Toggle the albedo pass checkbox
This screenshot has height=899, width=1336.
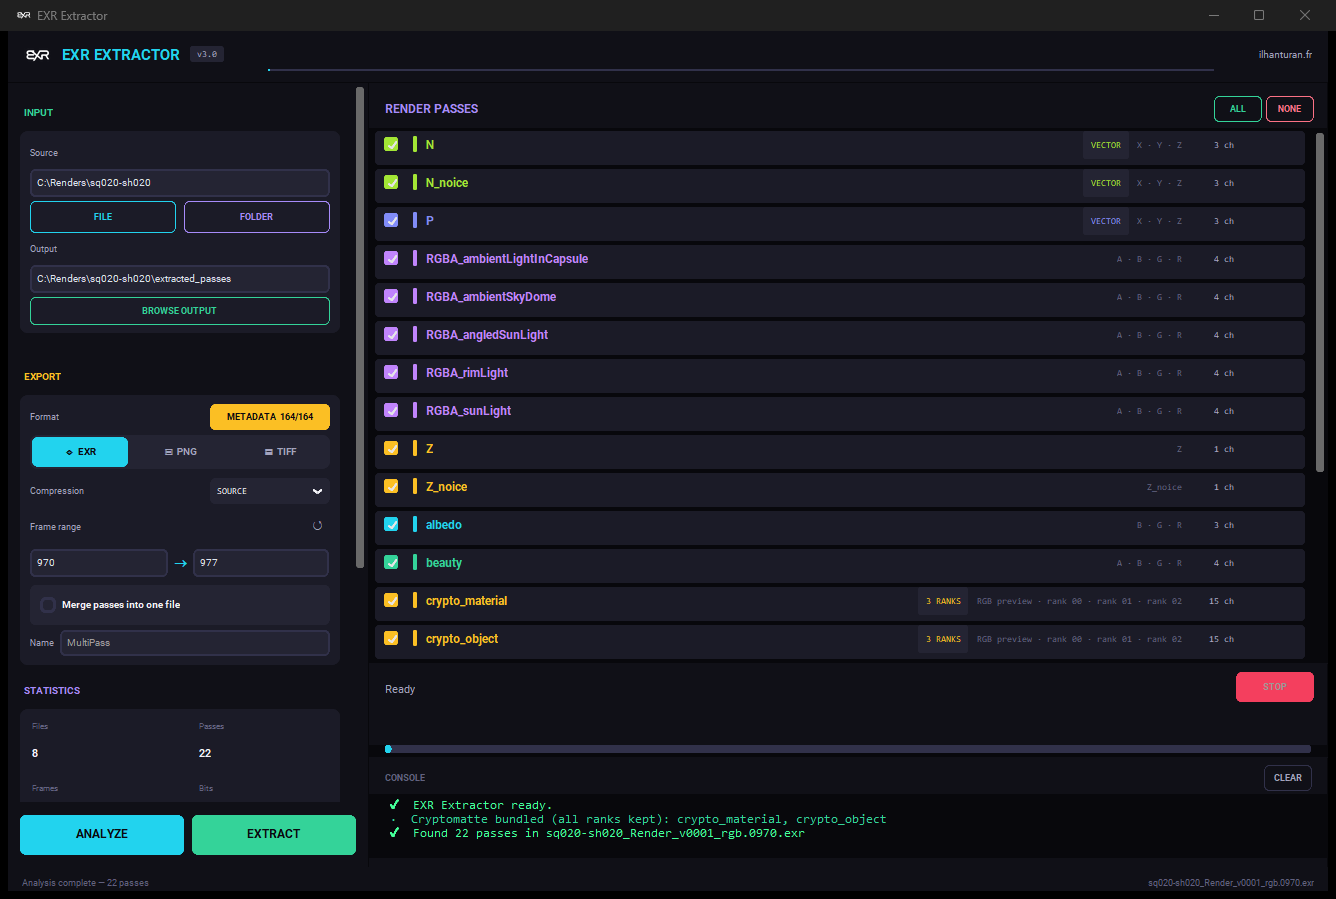tap(391, 524)
